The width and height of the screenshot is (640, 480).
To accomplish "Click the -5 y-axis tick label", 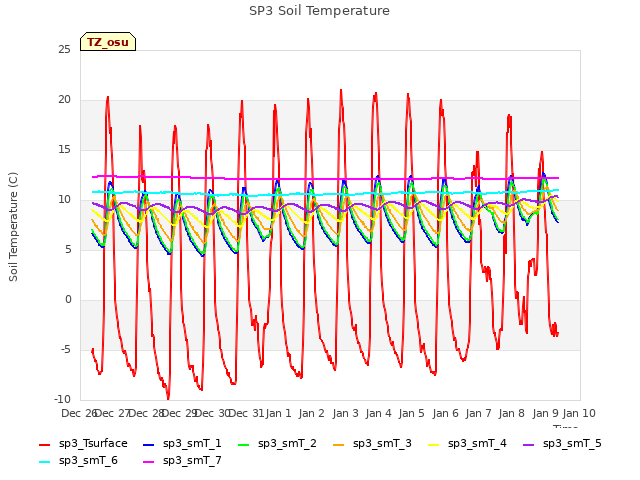I will 66,350.
